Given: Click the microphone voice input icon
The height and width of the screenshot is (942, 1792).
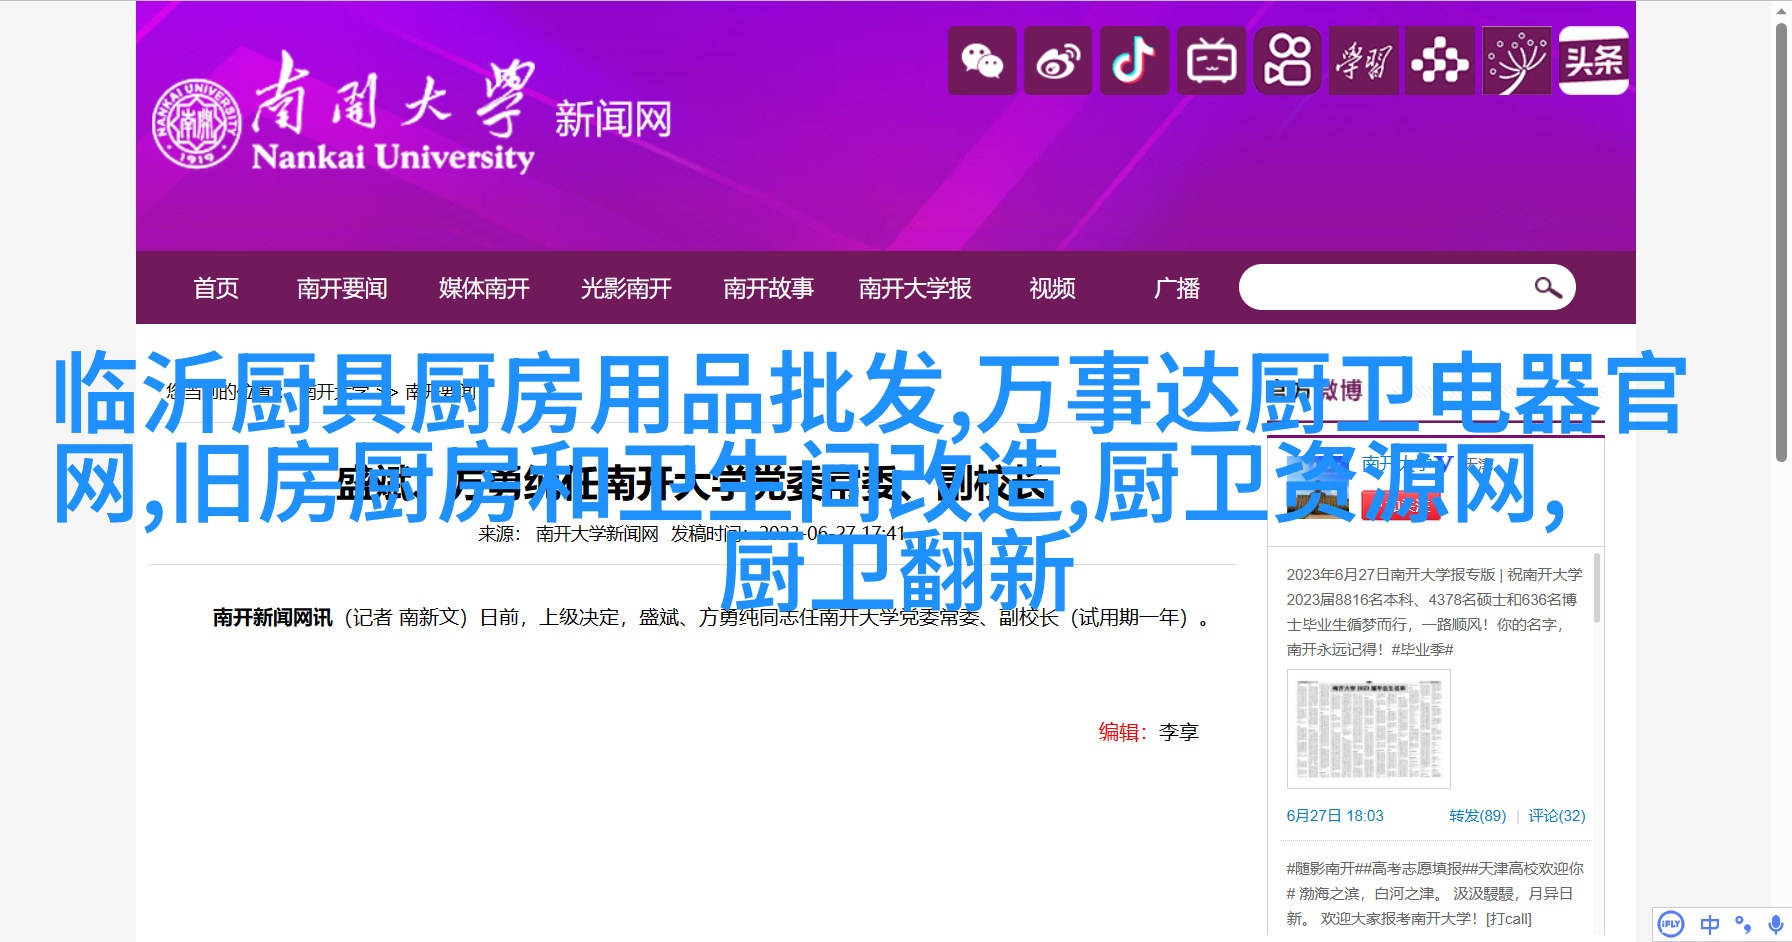Looking at the screenshot, I should pyautogui.click(x=1775, y=924).
